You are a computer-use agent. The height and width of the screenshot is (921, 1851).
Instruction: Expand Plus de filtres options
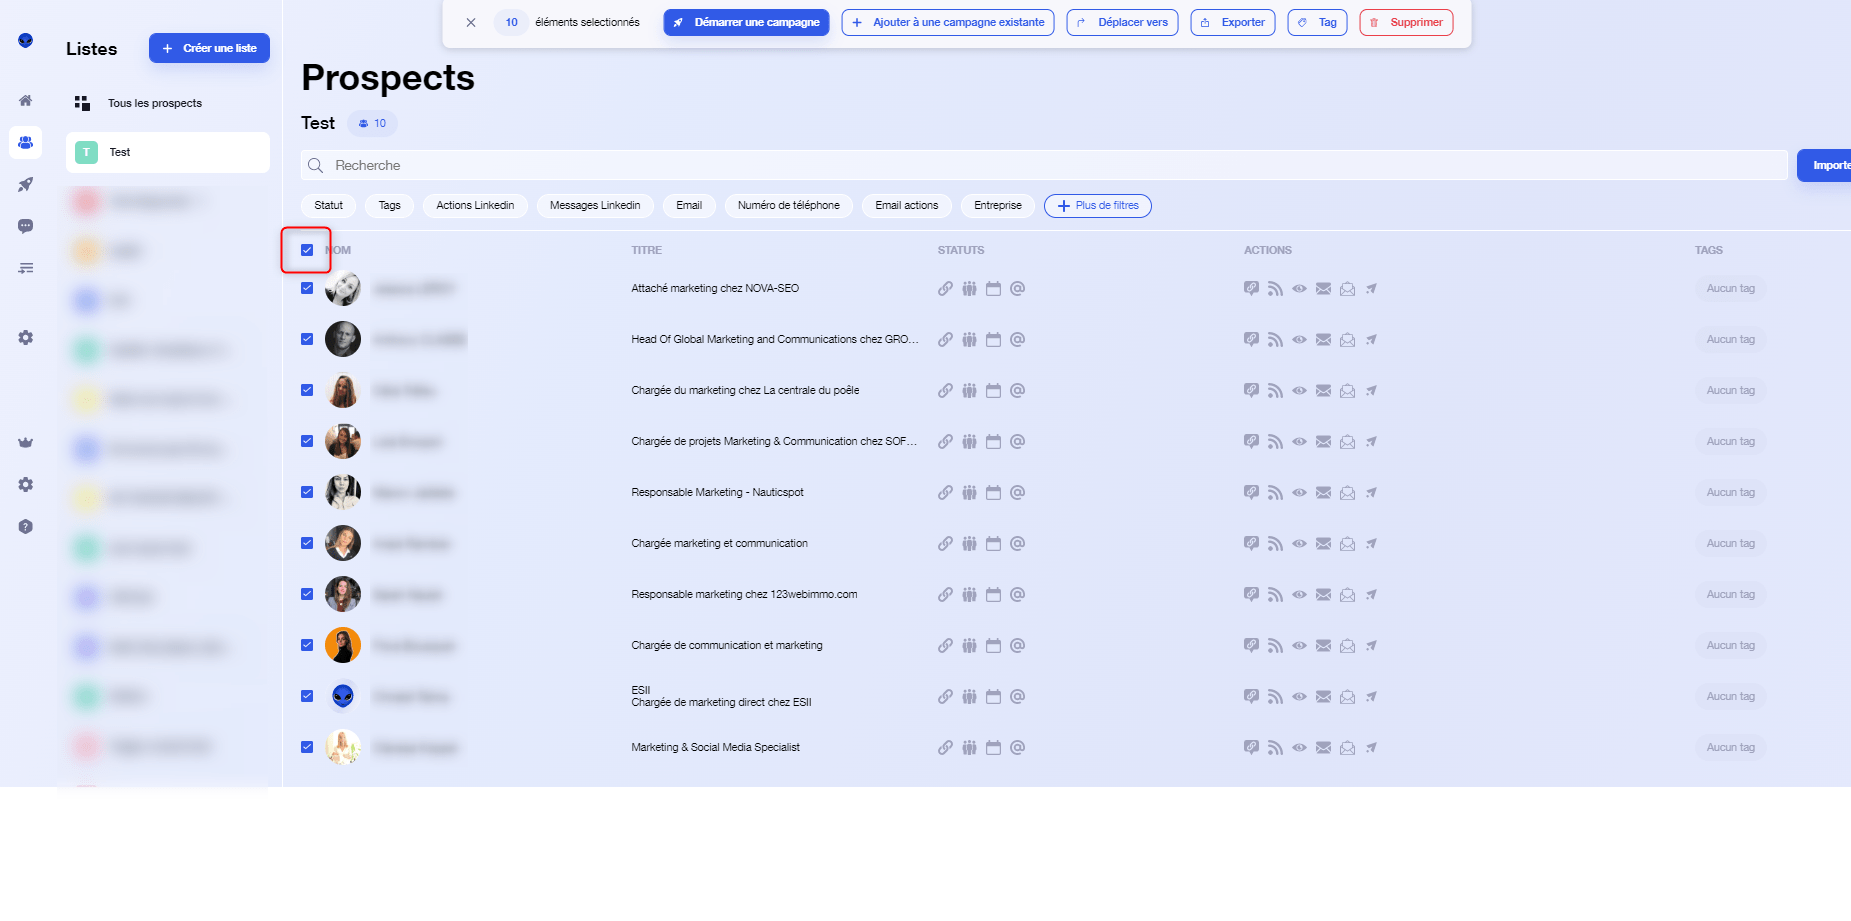pos(1097,206)
